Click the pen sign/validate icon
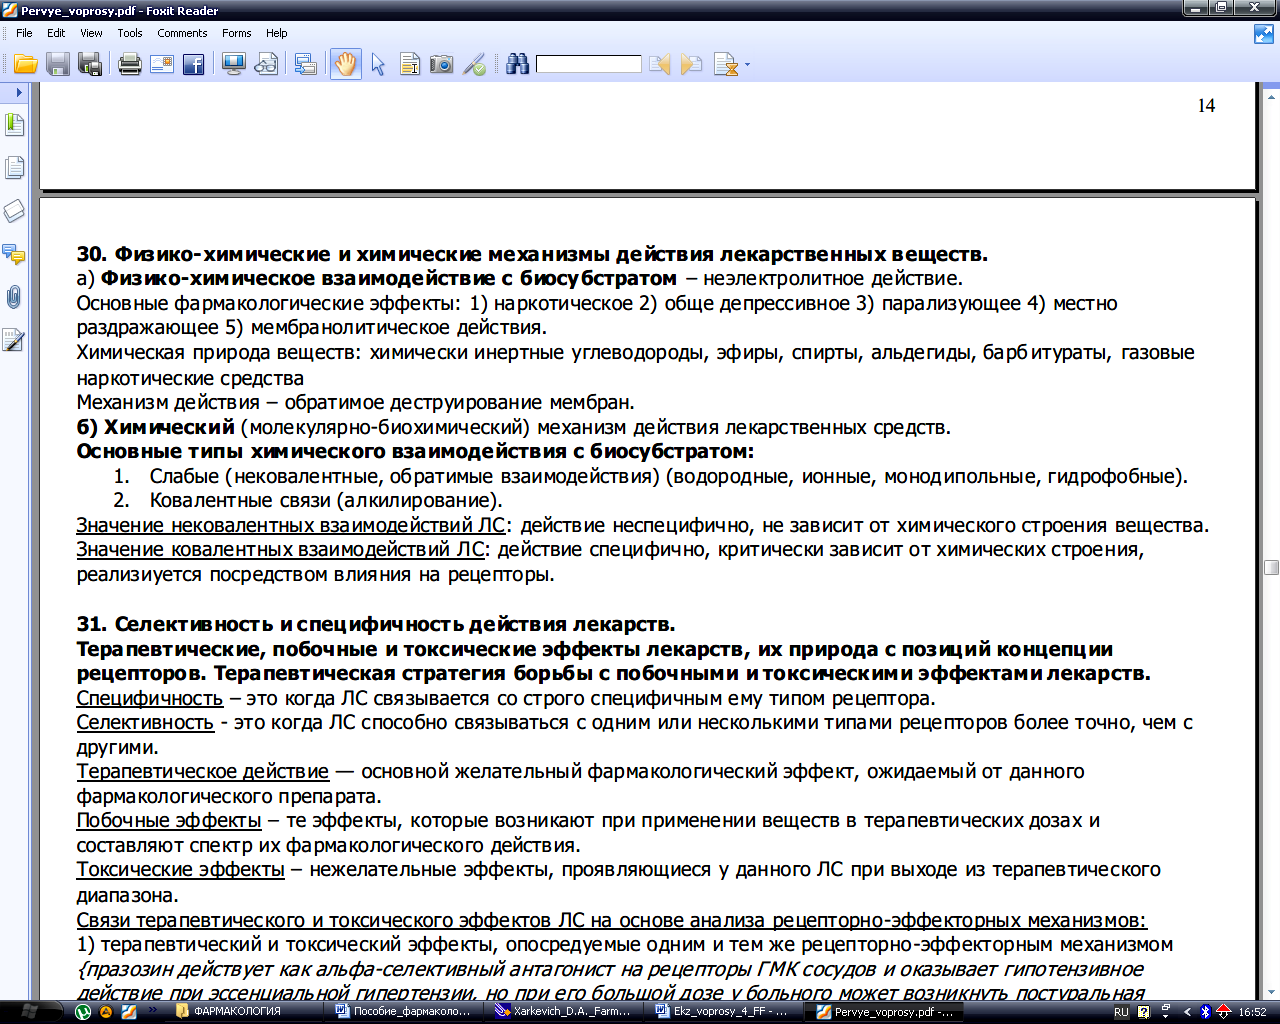This screenshot has height=1024, width=1280. coord(474,65)
